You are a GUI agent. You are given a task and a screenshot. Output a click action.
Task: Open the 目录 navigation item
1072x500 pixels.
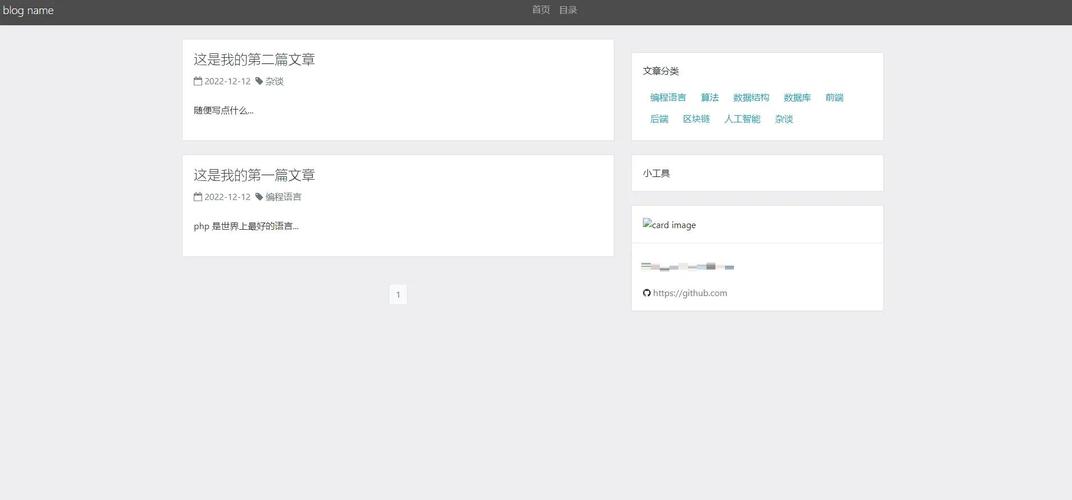click(568, 10)
